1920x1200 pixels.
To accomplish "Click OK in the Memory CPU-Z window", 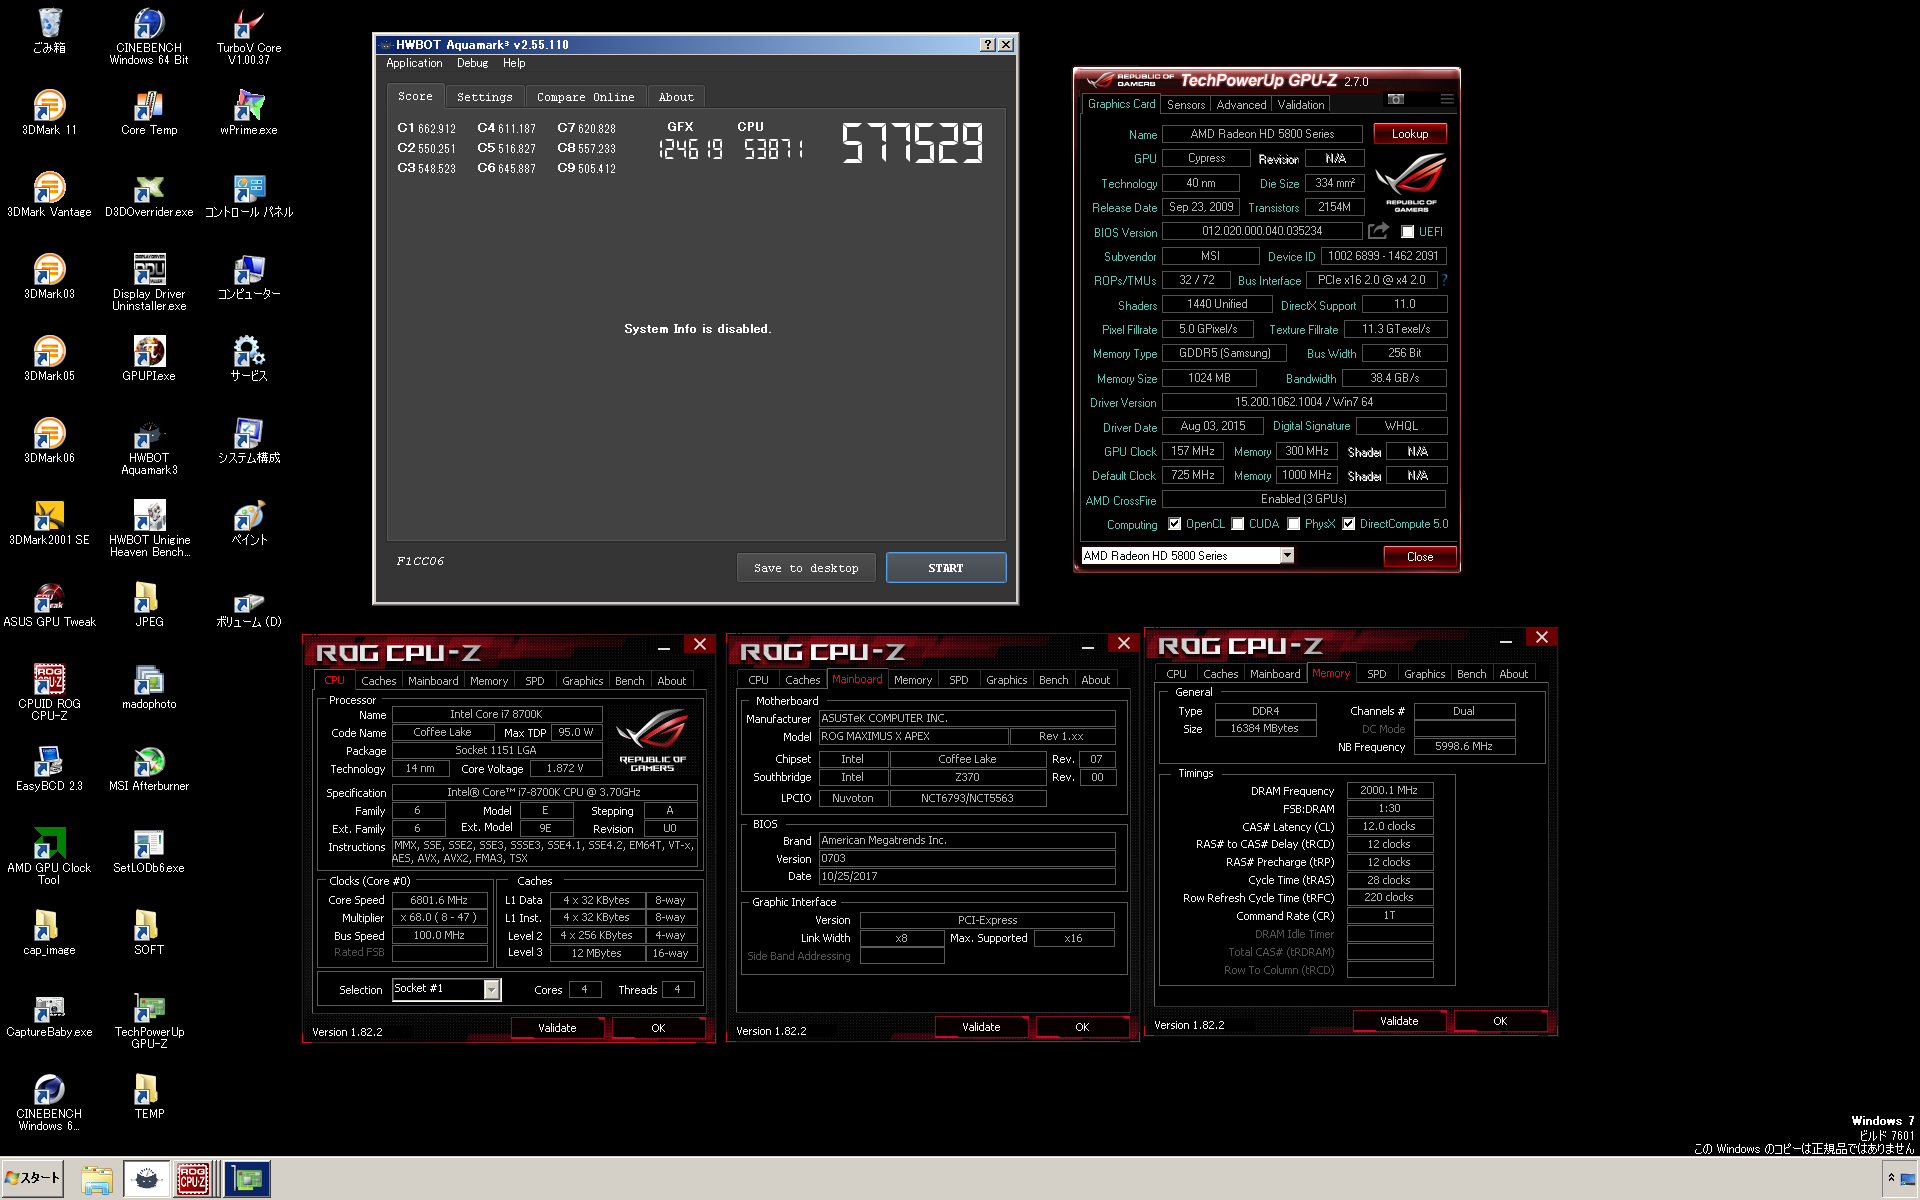I will point(1500,1021).
